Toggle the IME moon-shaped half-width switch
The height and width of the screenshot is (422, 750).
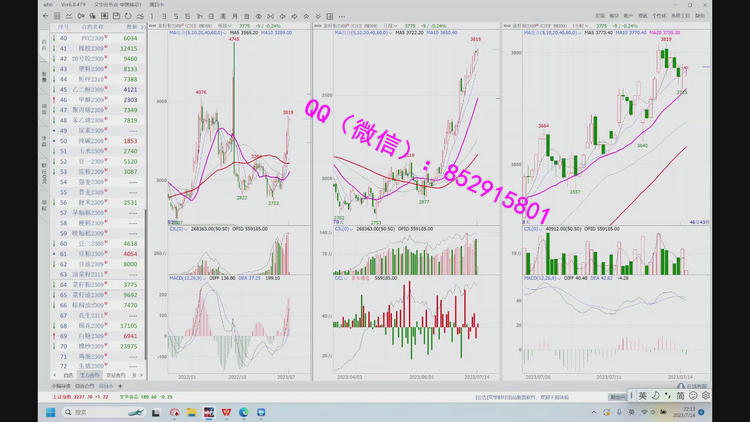point(654,395)
